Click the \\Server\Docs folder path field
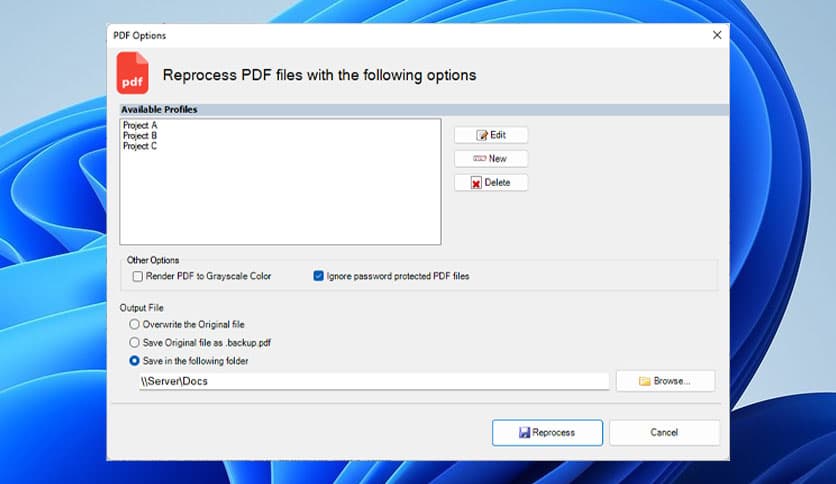This screenshot has height=484, width=836. click(374, 381)
